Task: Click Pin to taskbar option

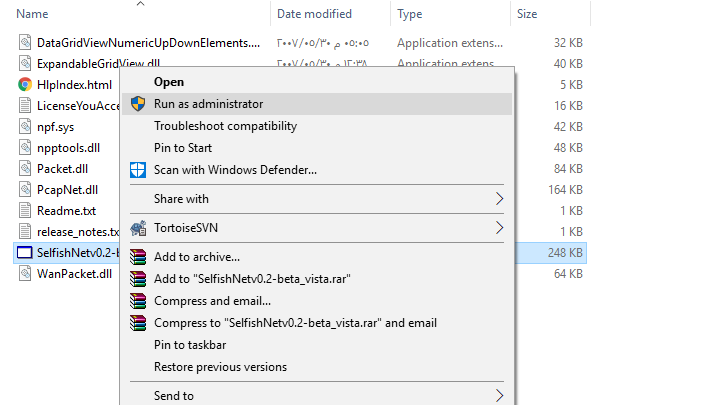Action: (190, 345)
